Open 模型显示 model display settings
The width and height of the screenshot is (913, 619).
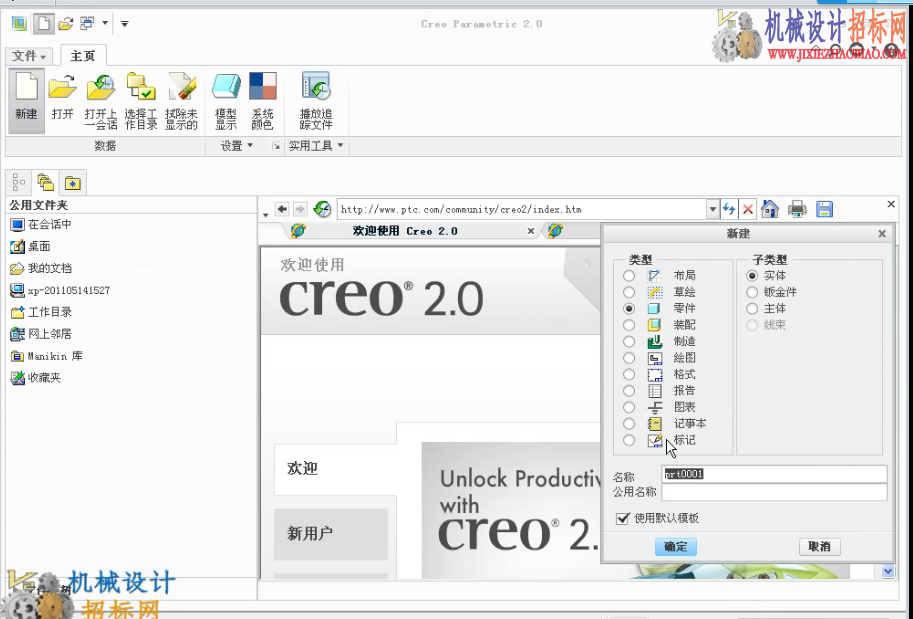coord(226,101)
